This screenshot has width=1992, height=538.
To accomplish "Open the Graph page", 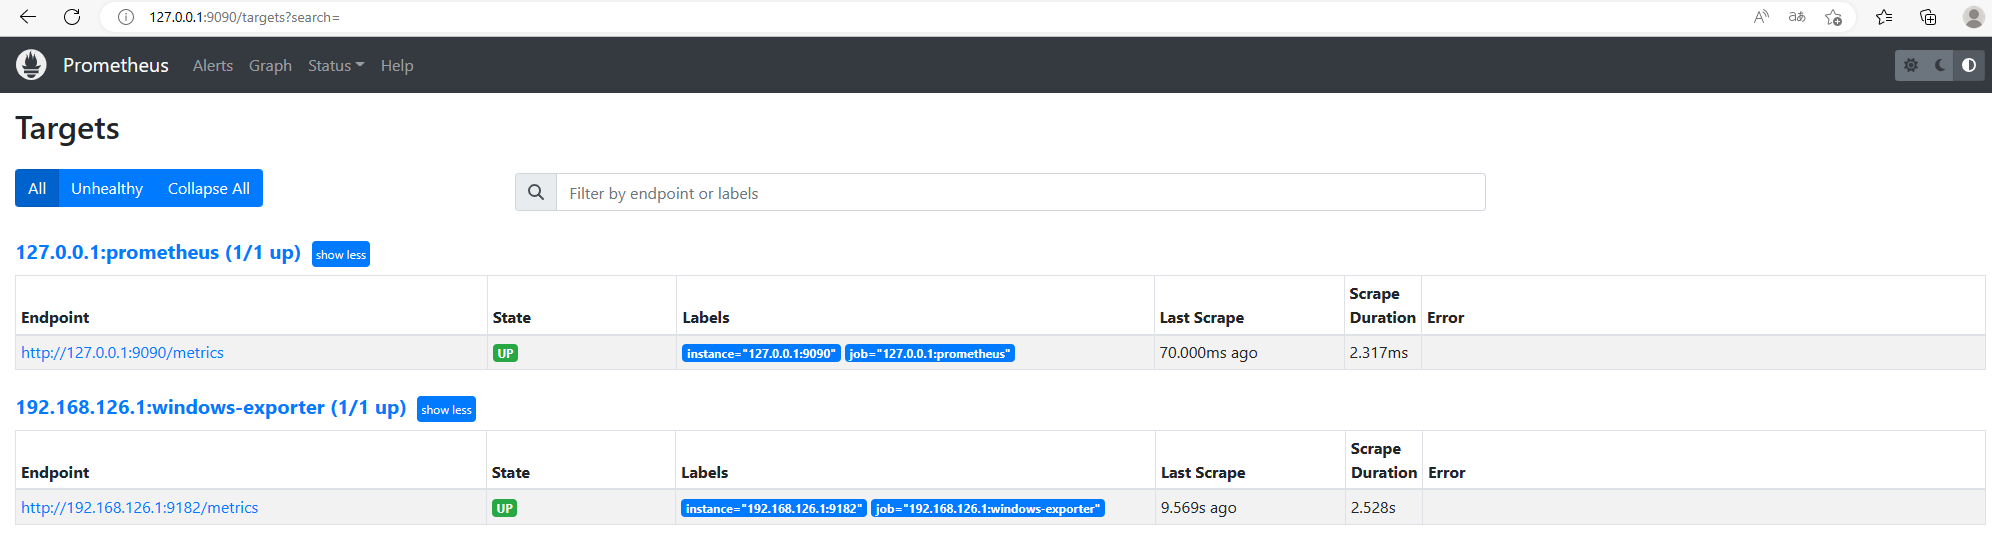I will [270, 65].
